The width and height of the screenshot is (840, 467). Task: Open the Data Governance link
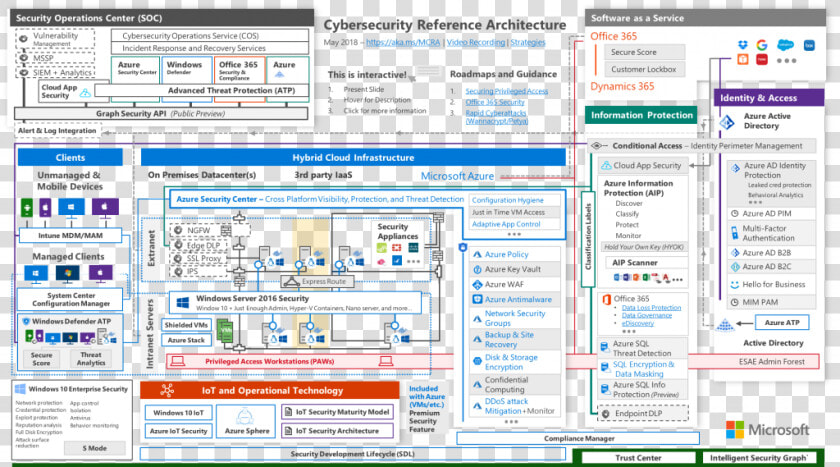click(x=647, y=315)
